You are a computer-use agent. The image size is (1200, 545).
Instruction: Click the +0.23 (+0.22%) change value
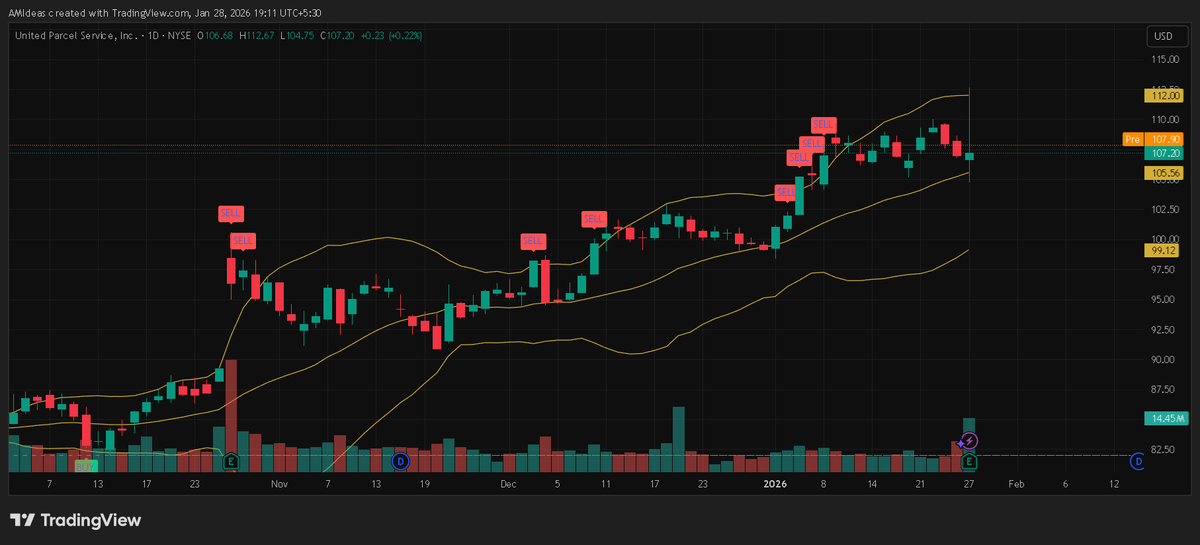tap(392, 36)
